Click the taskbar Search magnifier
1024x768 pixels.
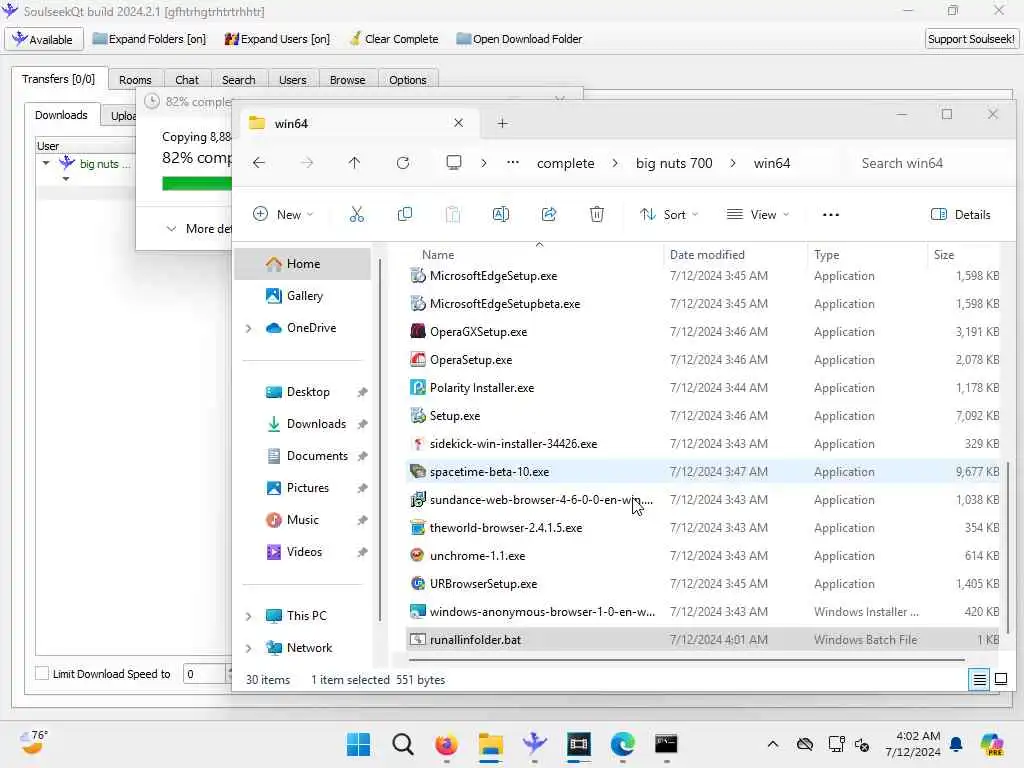click(403, 744)
